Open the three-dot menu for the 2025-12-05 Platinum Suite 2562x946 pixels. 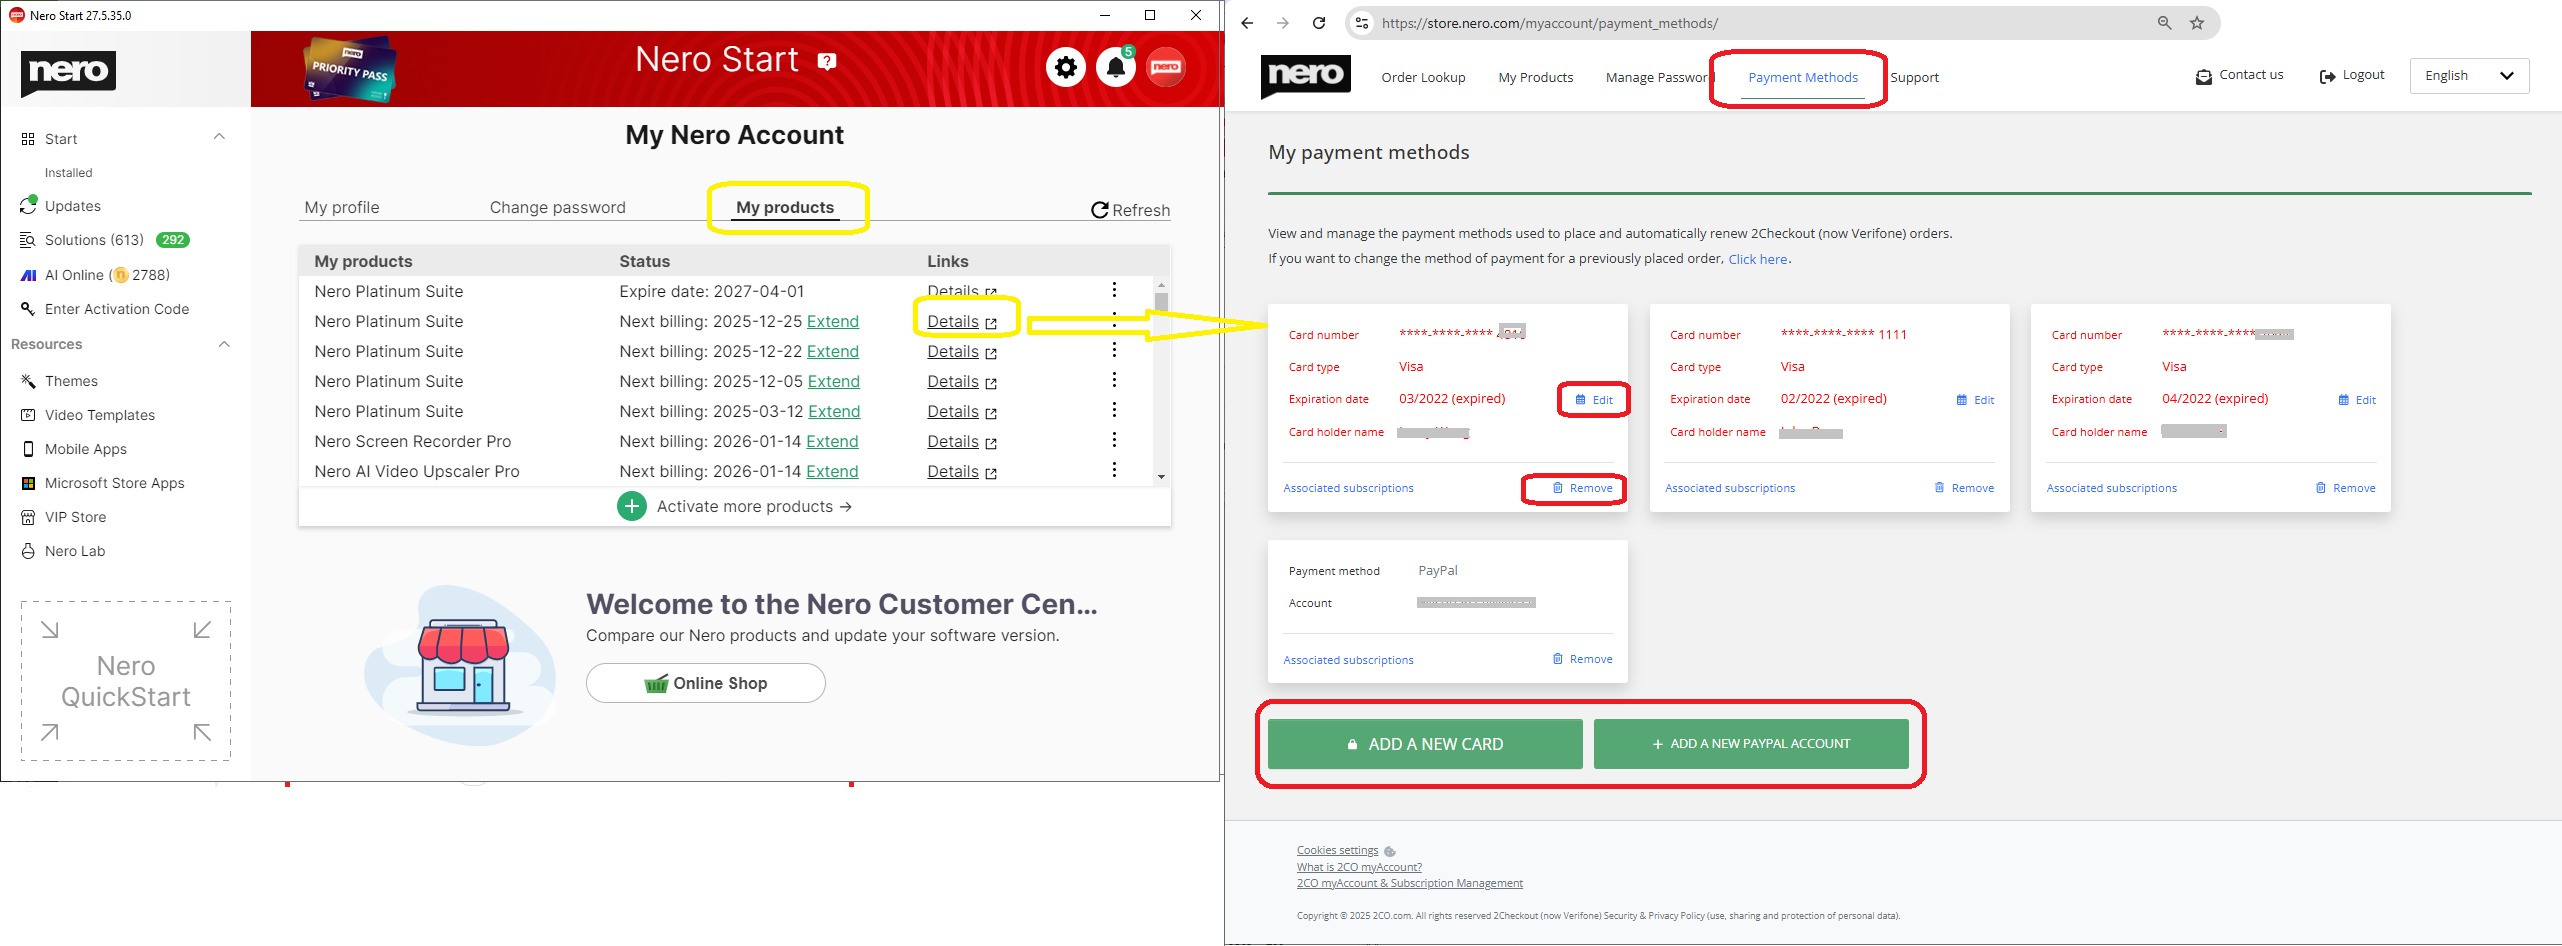click(1114, 380)
